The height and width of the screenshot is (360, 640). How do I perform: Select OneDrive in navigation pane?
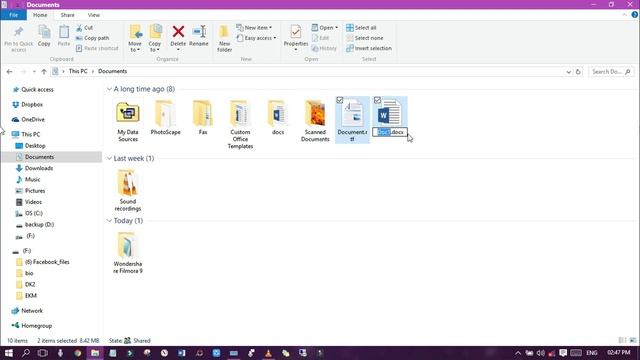tap(33, 120)
